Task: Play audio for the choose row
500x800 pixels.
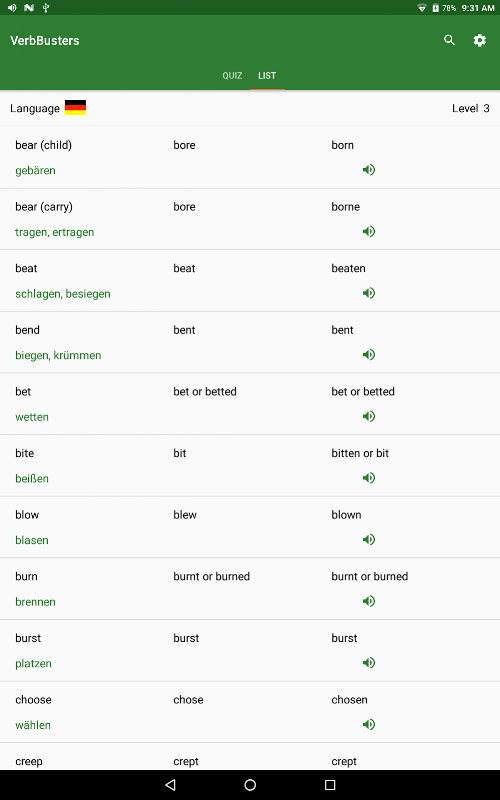Action: pyautogui.click(x=369, y=724)
